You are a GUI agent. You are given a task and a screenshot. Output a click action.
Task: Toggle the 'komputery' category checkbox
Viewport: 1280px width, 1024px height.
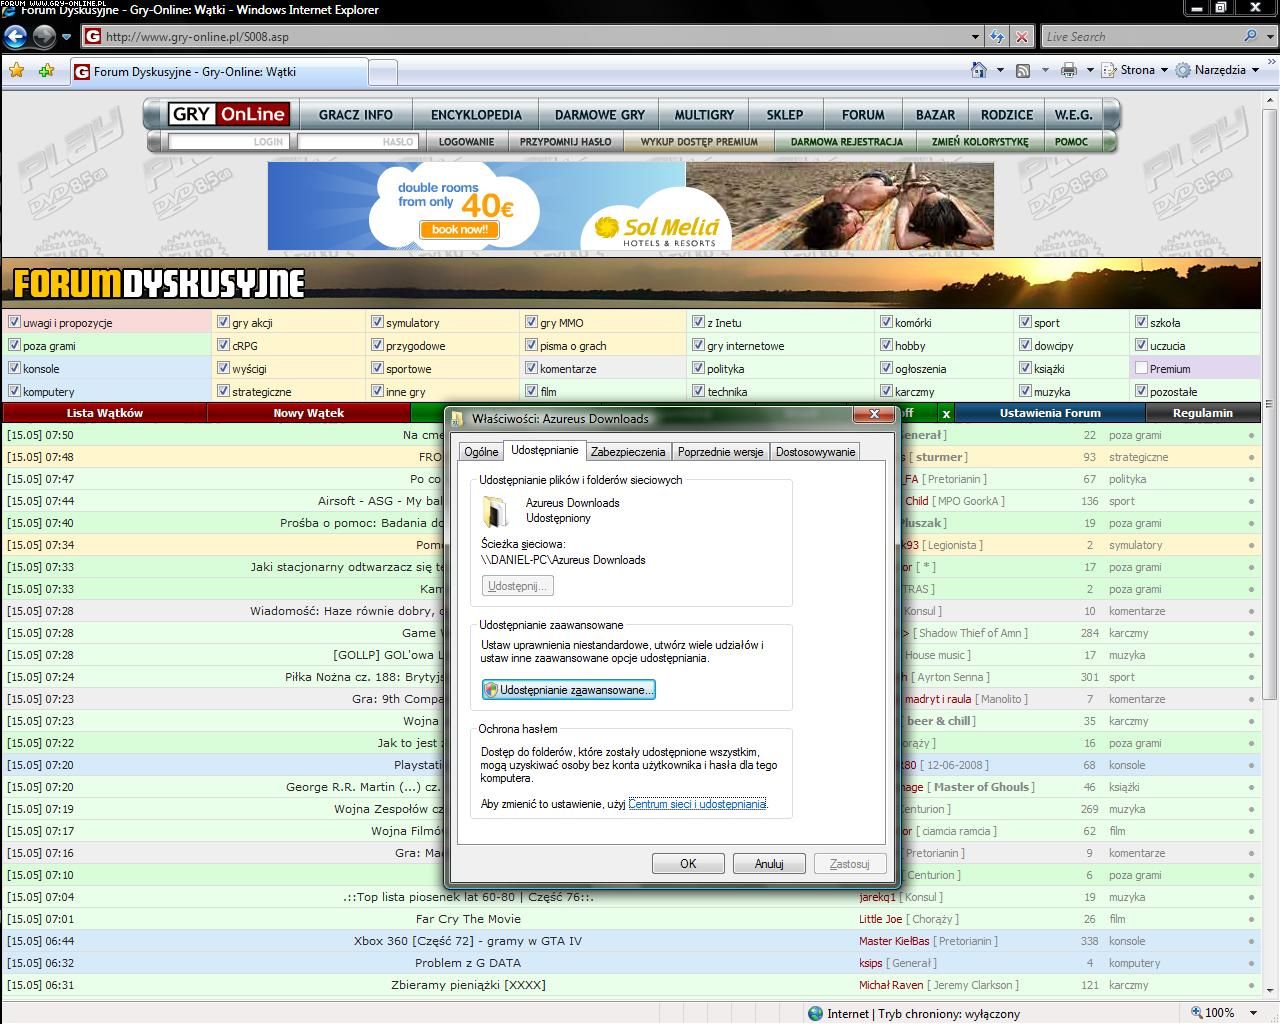click(14, 391)
